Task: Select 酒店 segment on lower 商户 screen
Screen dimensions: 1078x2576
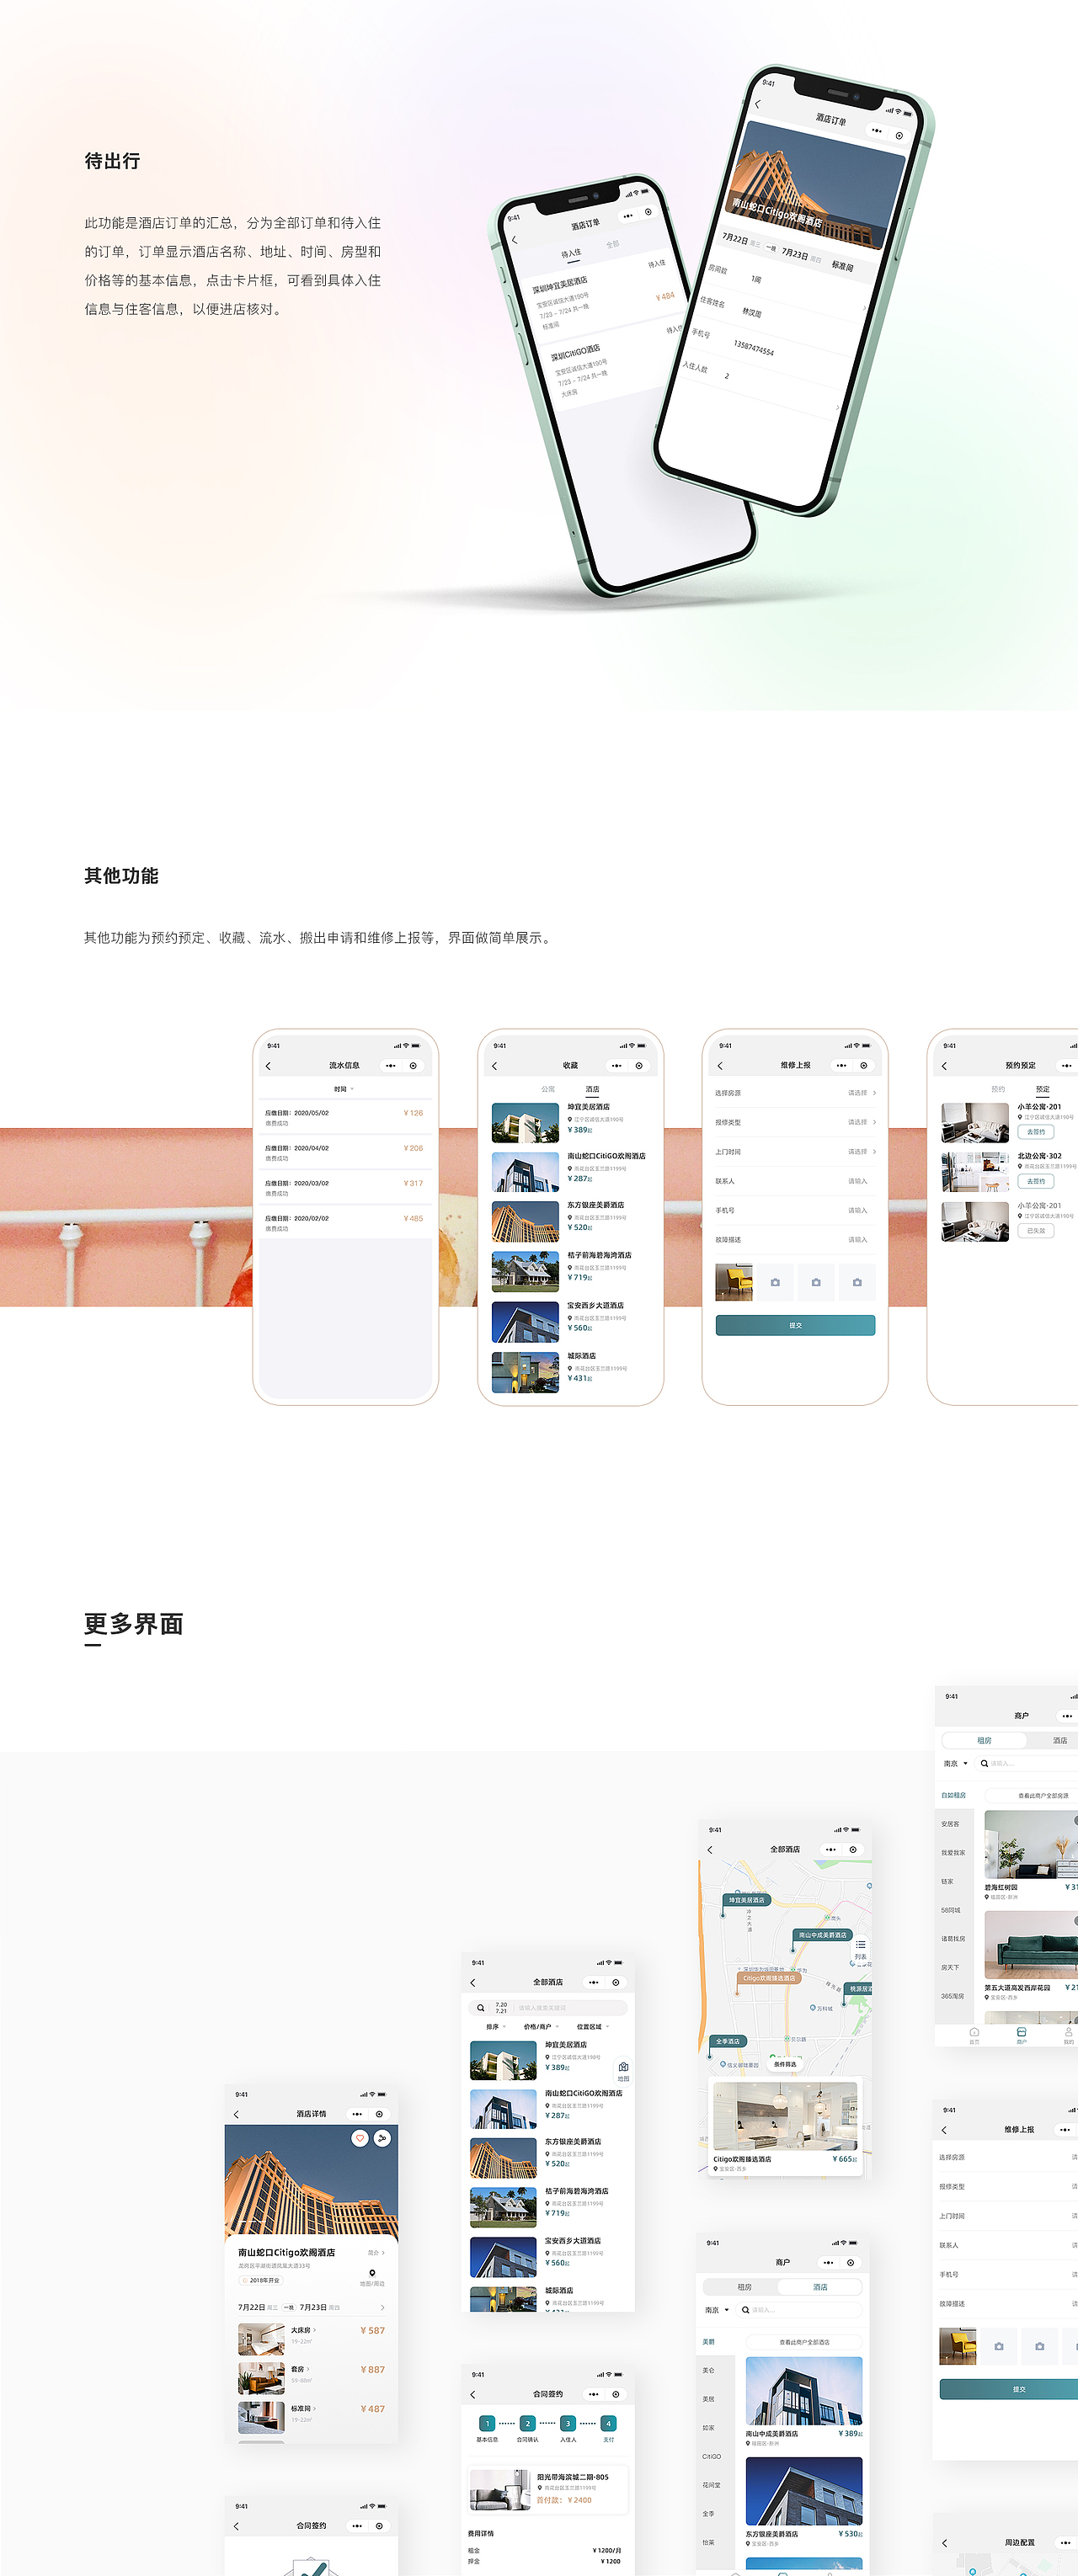Action: click(x=820, y=2287)
